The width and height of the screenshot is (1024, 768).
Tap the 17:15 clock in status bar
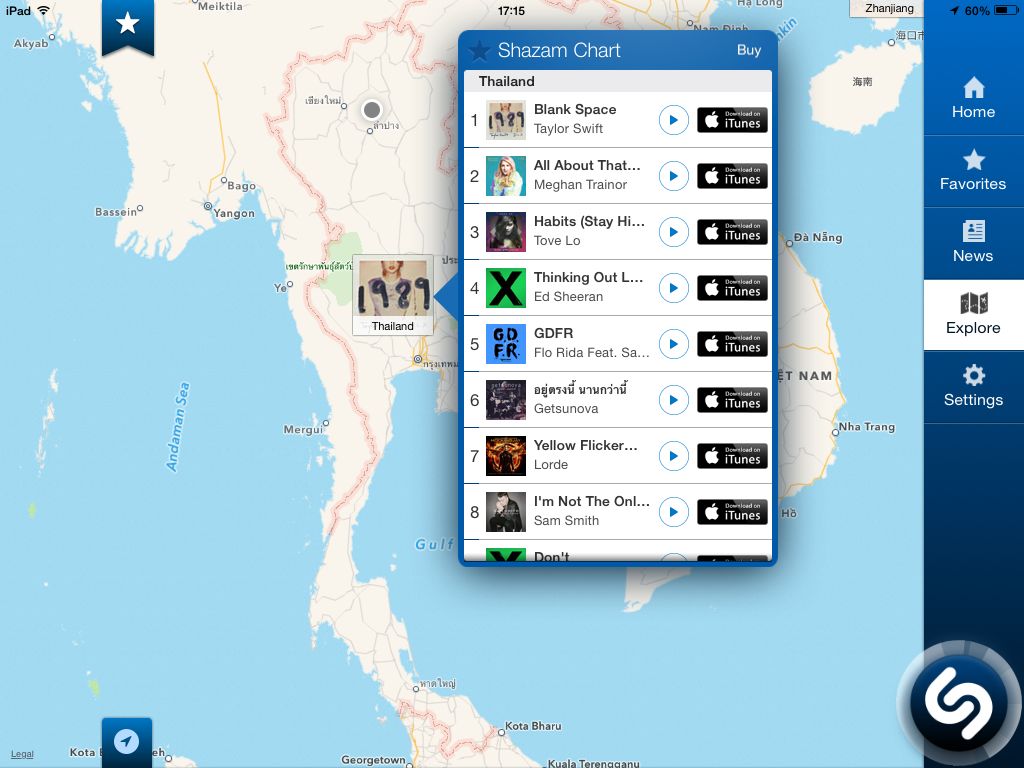point(511,10)
